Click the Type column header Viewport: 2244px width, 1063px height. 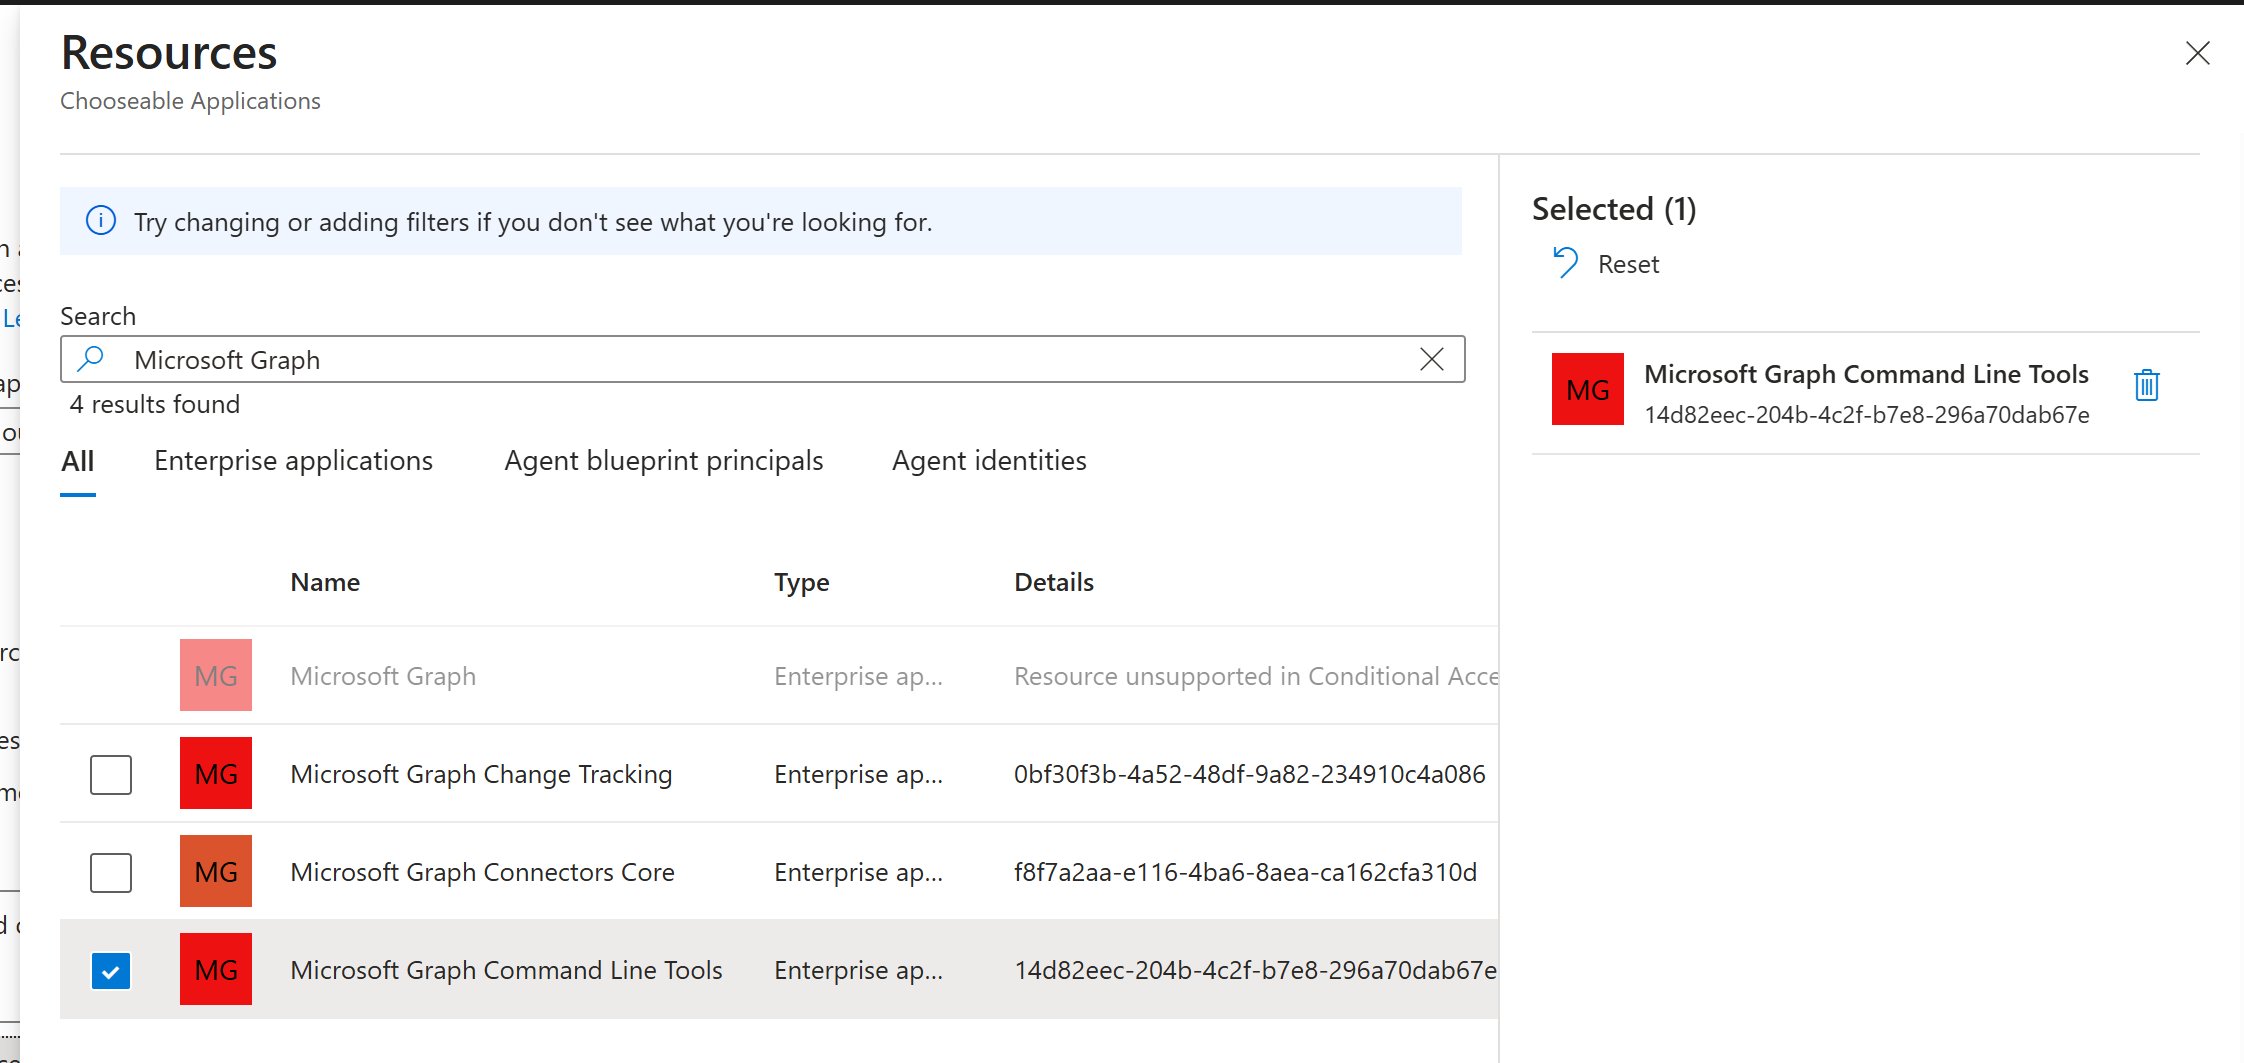tap(801, 582)
